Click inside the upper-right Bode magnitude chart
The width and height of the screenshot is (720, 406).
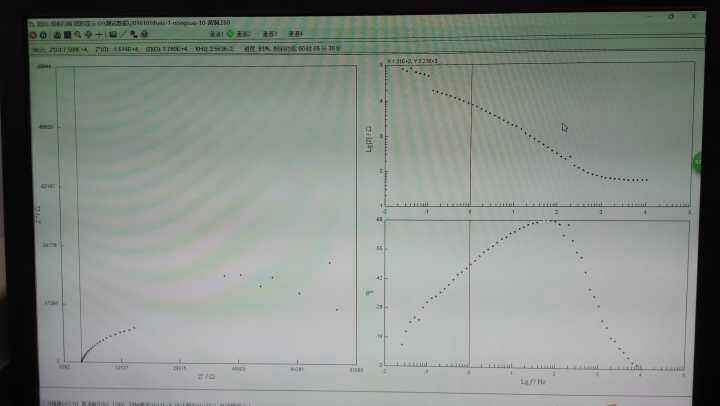coord(539,134)
